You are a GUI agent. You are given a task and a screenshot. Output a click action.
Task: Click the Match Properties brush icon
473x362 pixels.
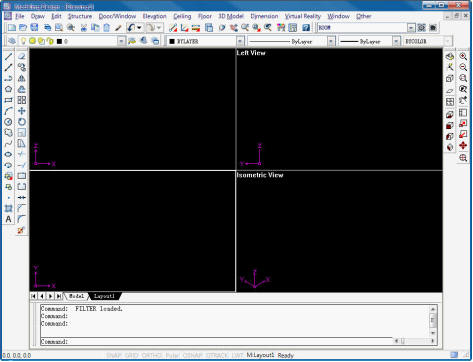tap(118, 28)
